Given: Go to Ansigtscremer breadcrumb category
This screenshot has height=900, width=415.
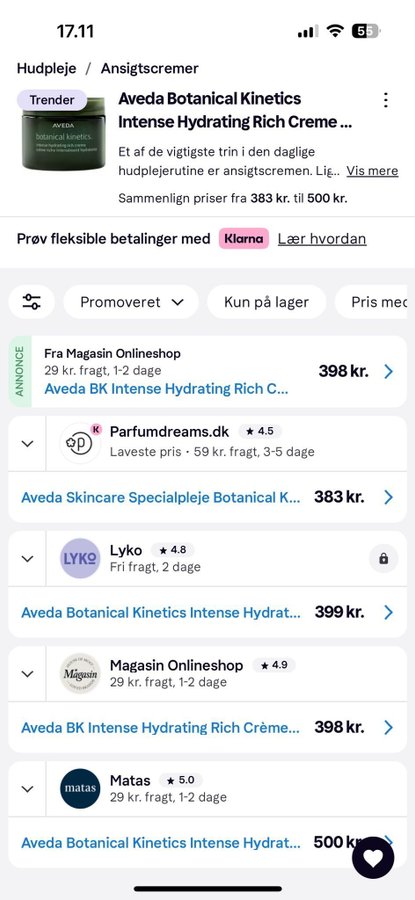Looking at the screenshot, I should (150, 68).
